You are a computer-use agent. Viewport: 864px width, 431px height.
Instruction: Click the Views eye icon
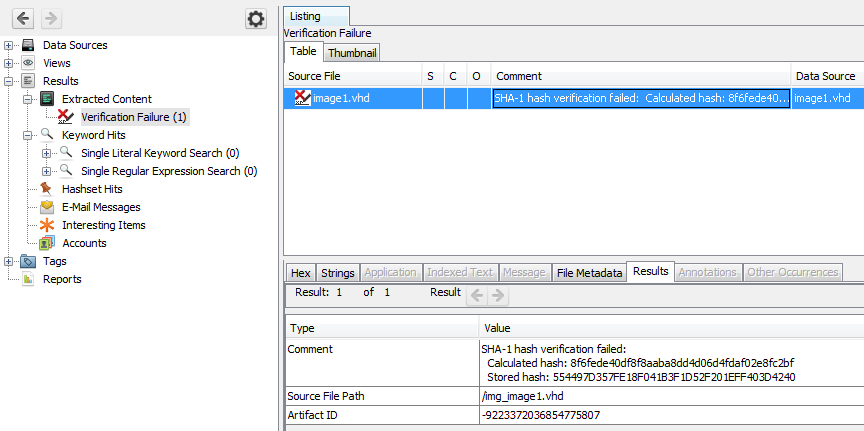click(28, 63)
